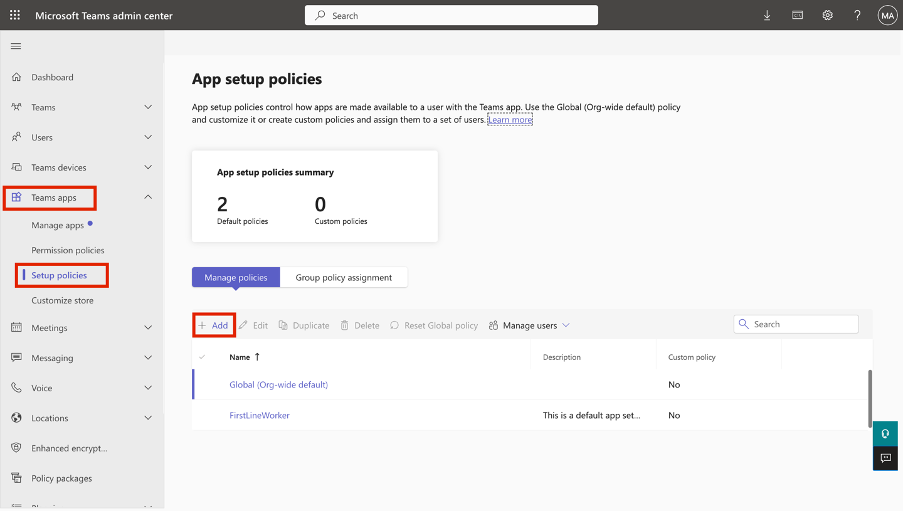The image size is (904, 512).
Task: Click the Teams devices nav icon
Action: pyautogui.click(x=16, y=167)
